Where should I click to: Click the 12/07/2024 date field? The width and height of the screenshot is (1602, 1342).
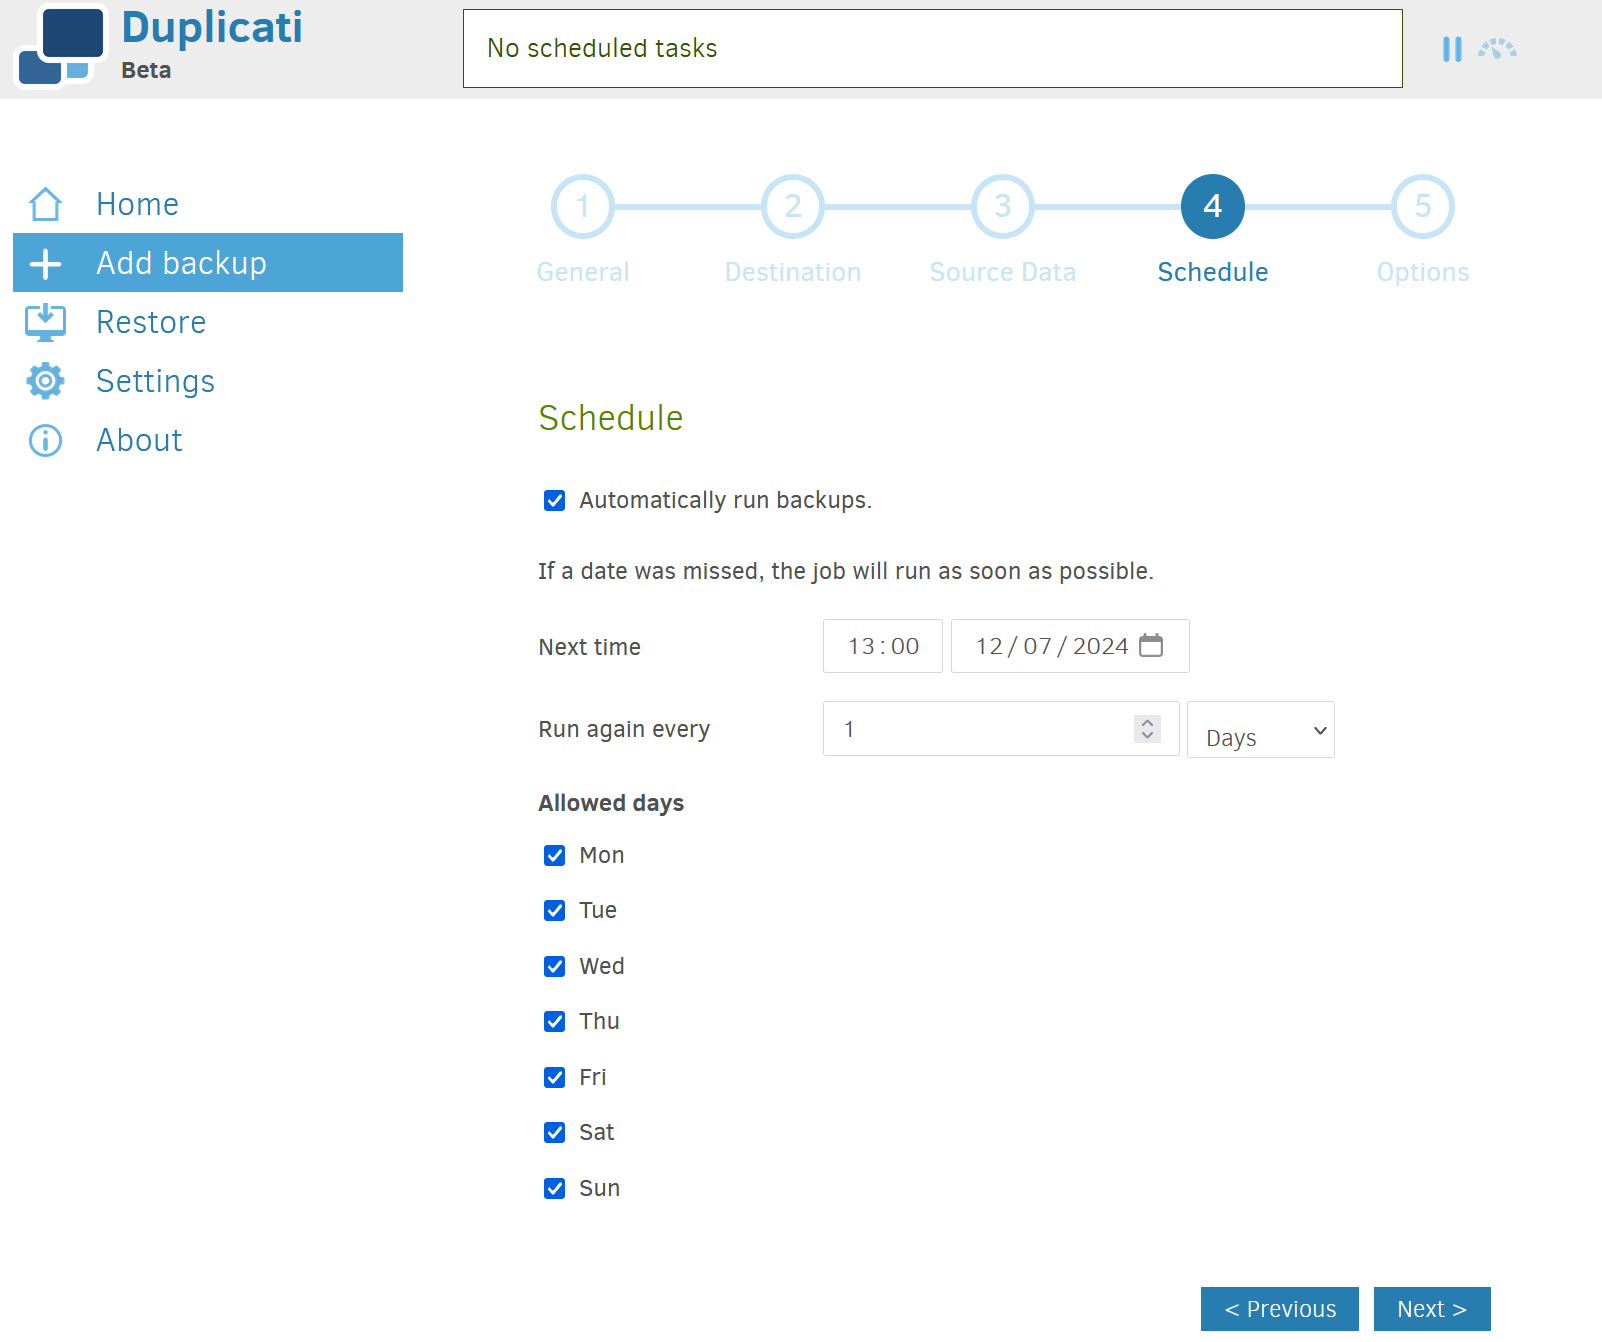coord(1070,646)
